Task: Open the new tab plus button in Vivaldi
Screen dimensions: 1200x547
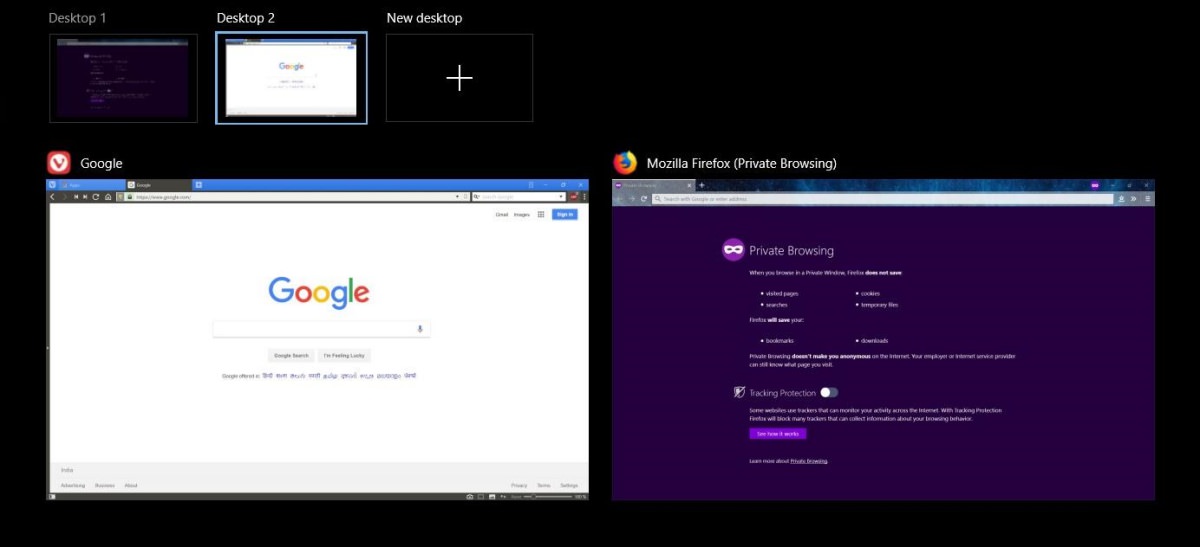Action: pyautogui.click(x=198, y=185)
